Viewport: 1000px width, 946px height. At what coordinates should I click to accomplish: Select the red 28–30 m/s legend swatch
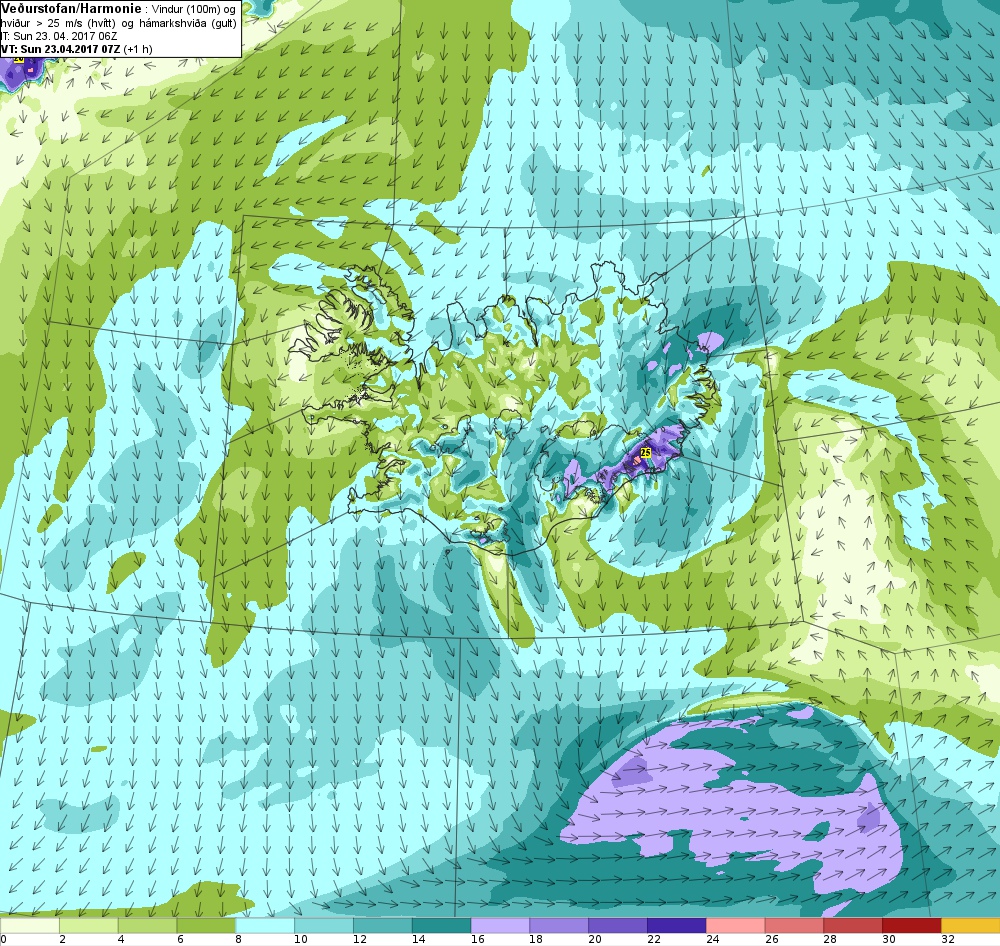click(x=853, y=925)
